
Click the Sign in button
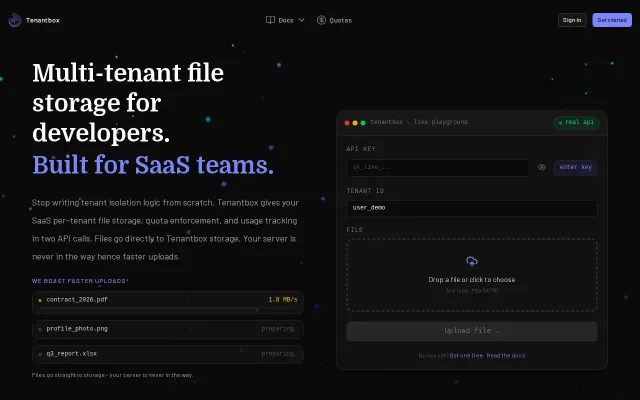(572, 20)
